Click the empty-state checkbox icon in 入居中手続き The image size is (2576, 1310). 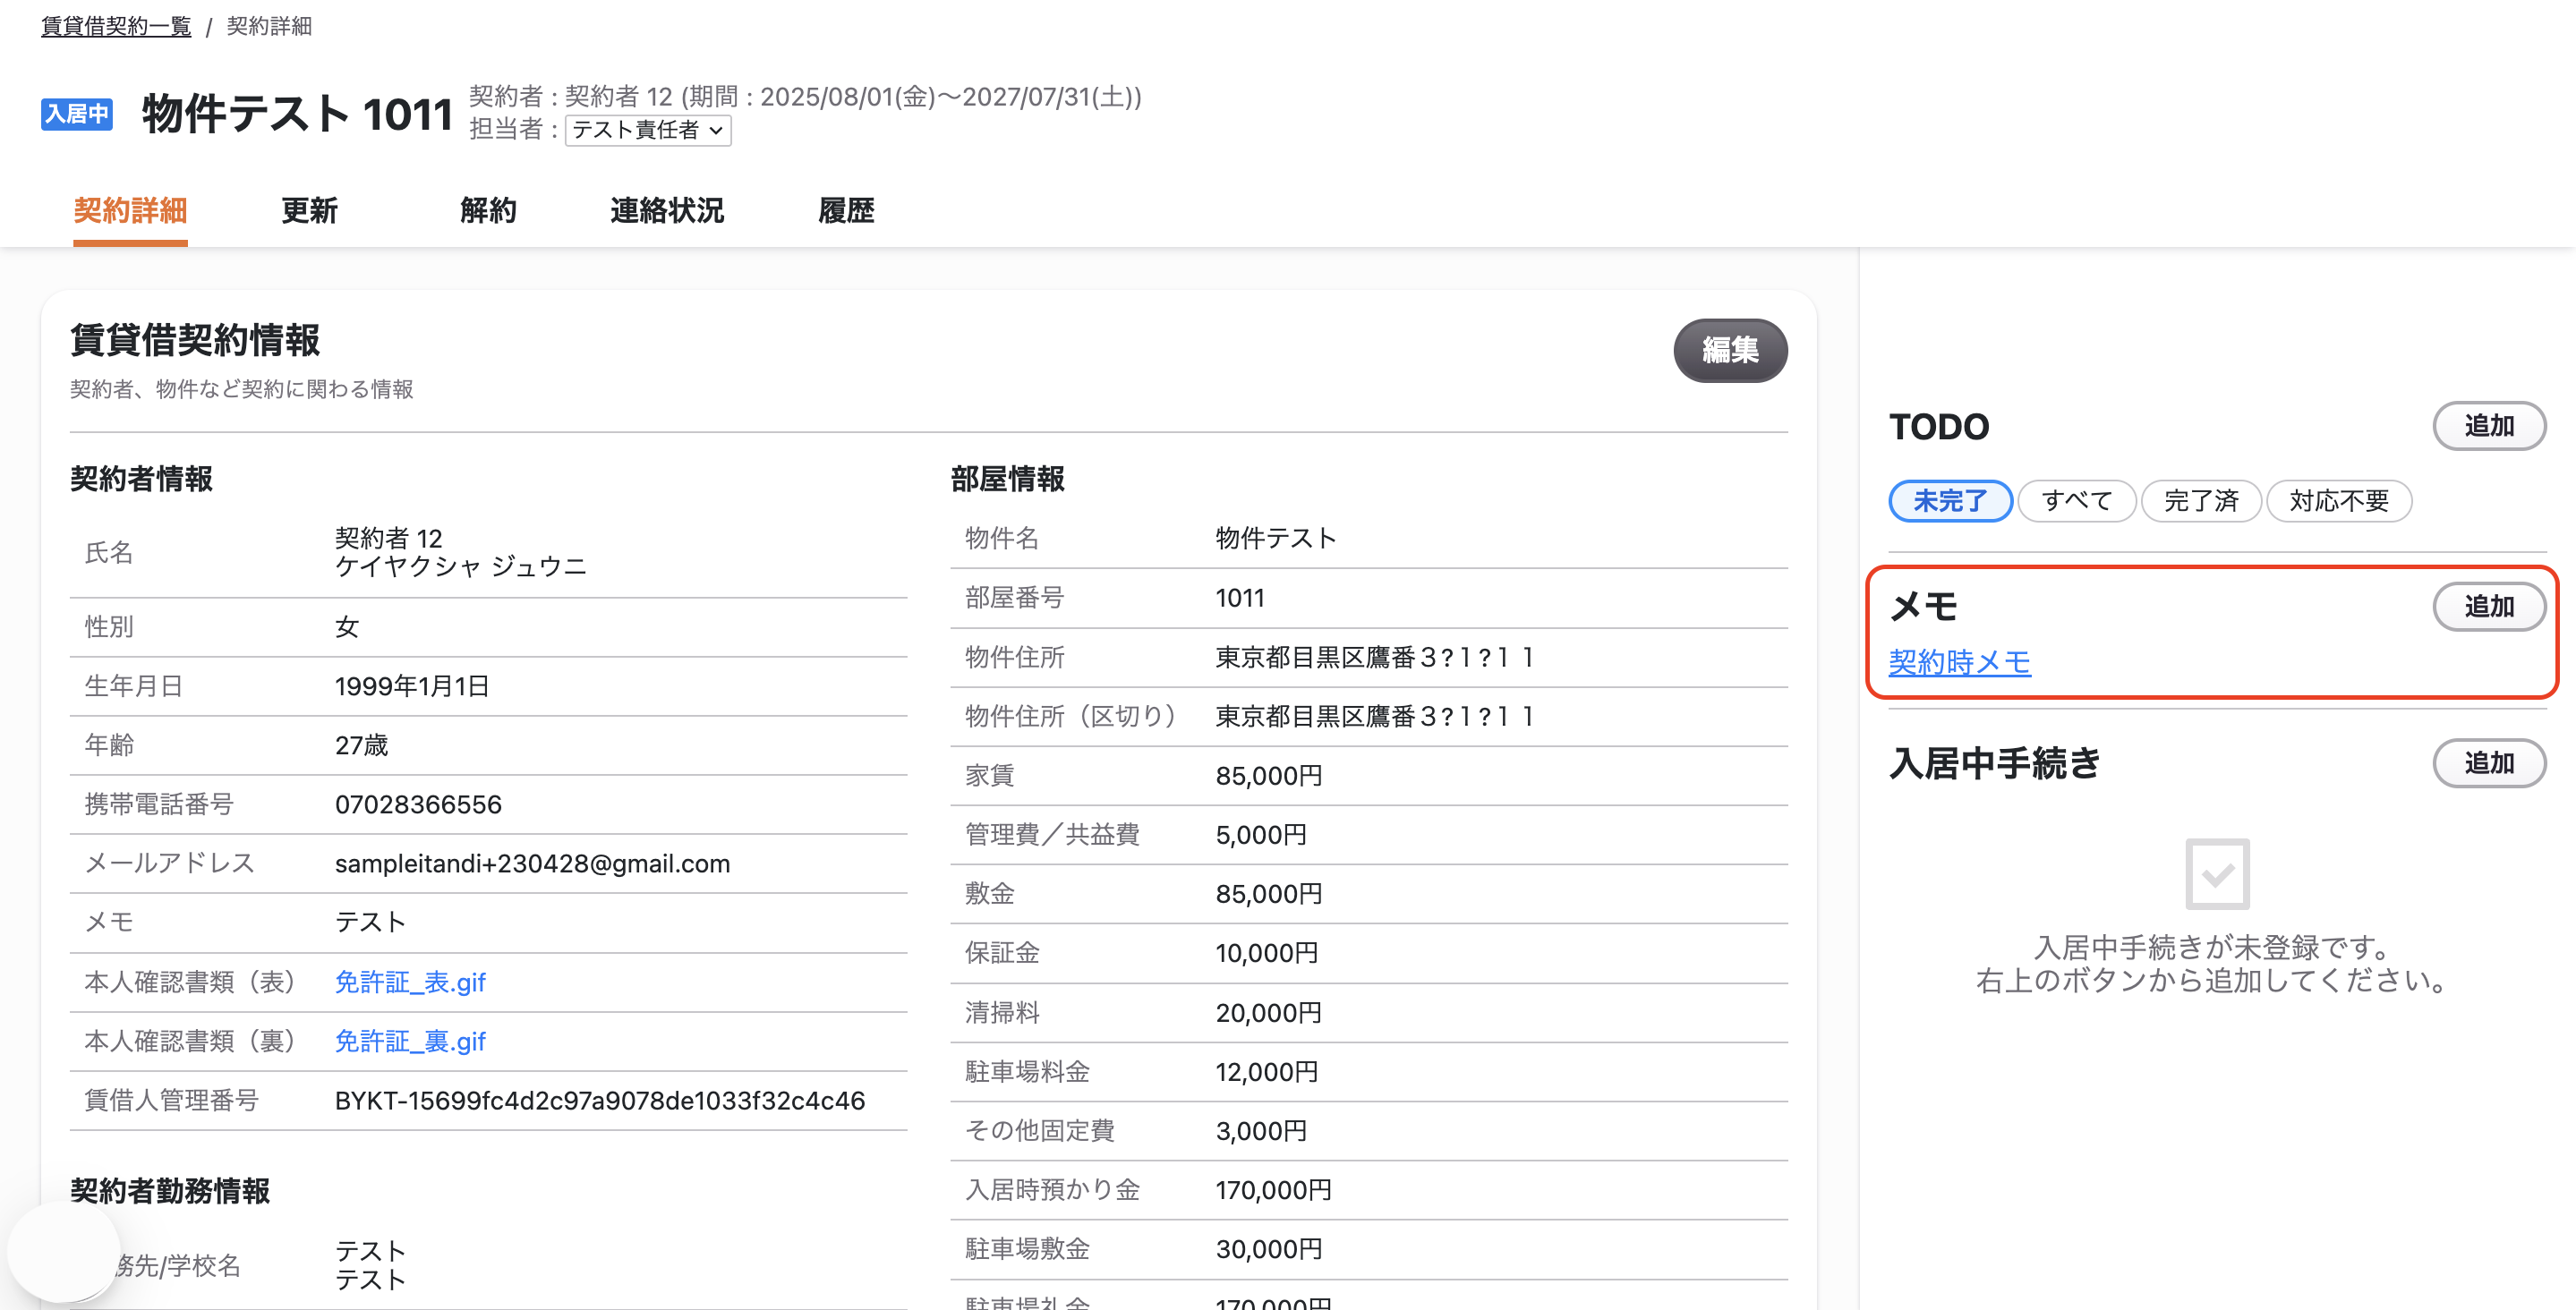click(x=2217, y=874)
